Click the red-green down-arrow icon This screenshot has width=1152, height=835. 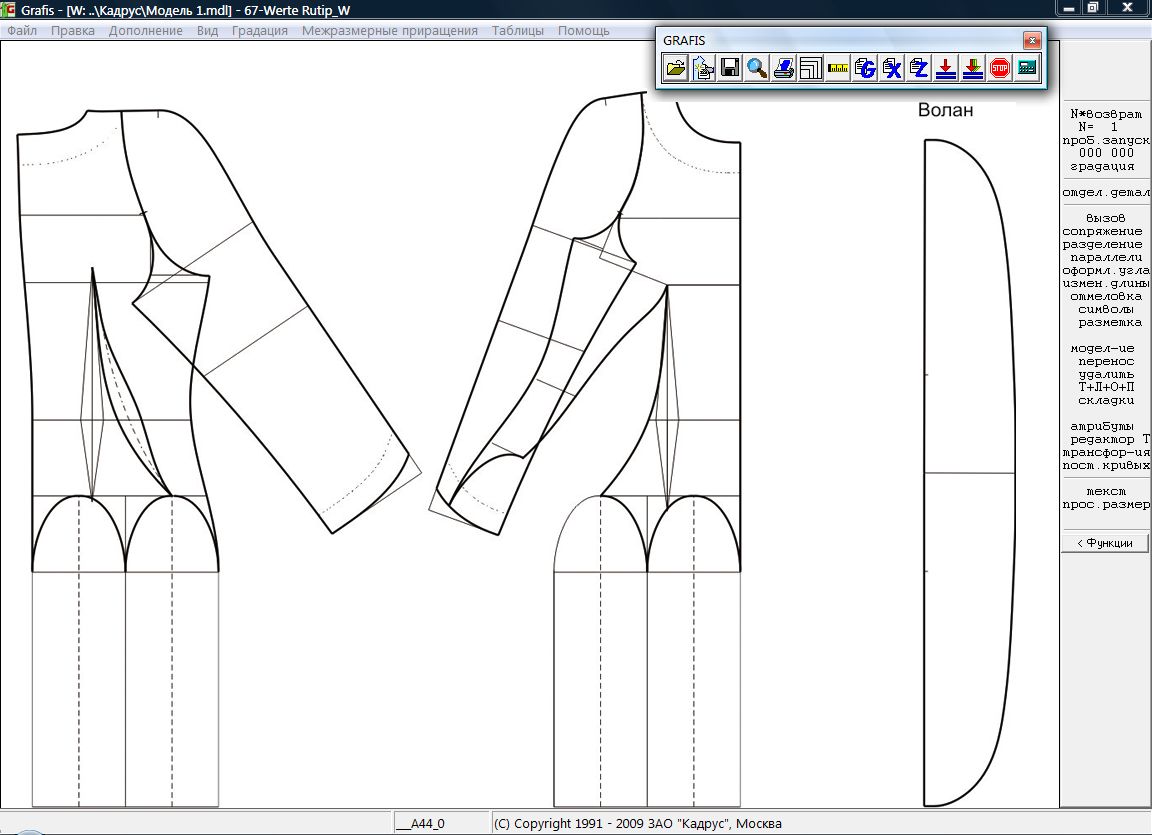tap(973, 68)
